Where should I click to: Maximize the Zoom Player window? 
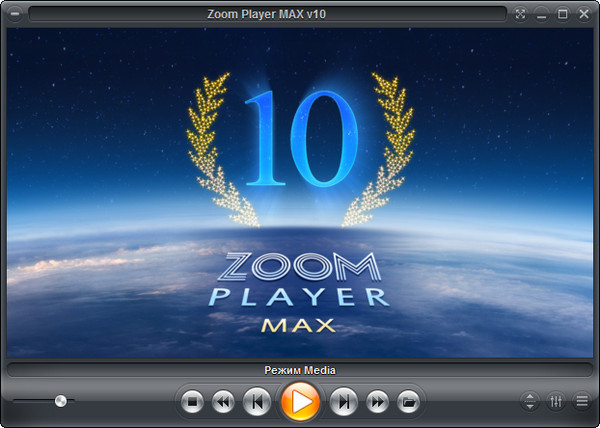coord(563,14)
